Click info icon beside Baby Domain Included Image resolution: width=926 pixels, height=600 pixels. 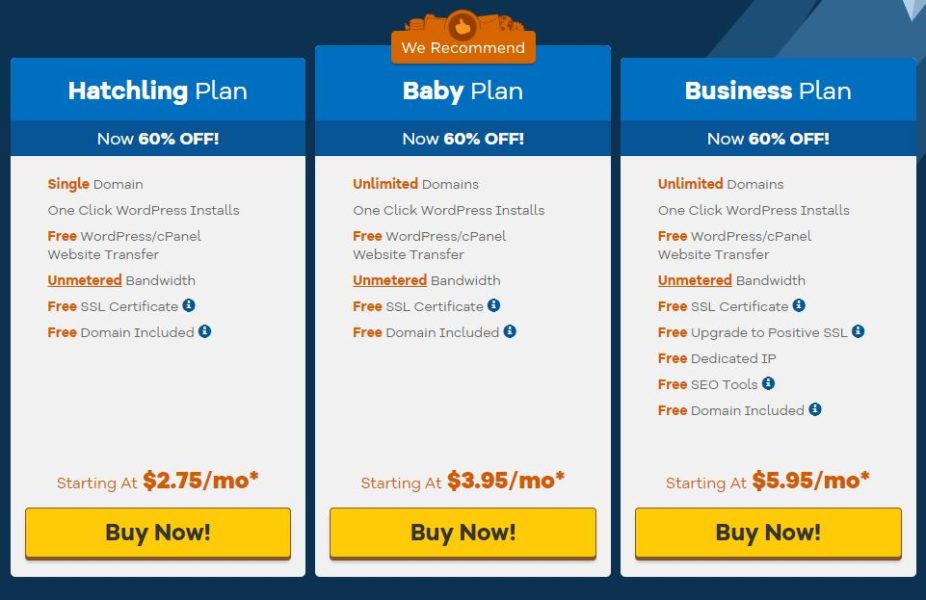pos(510,332)
